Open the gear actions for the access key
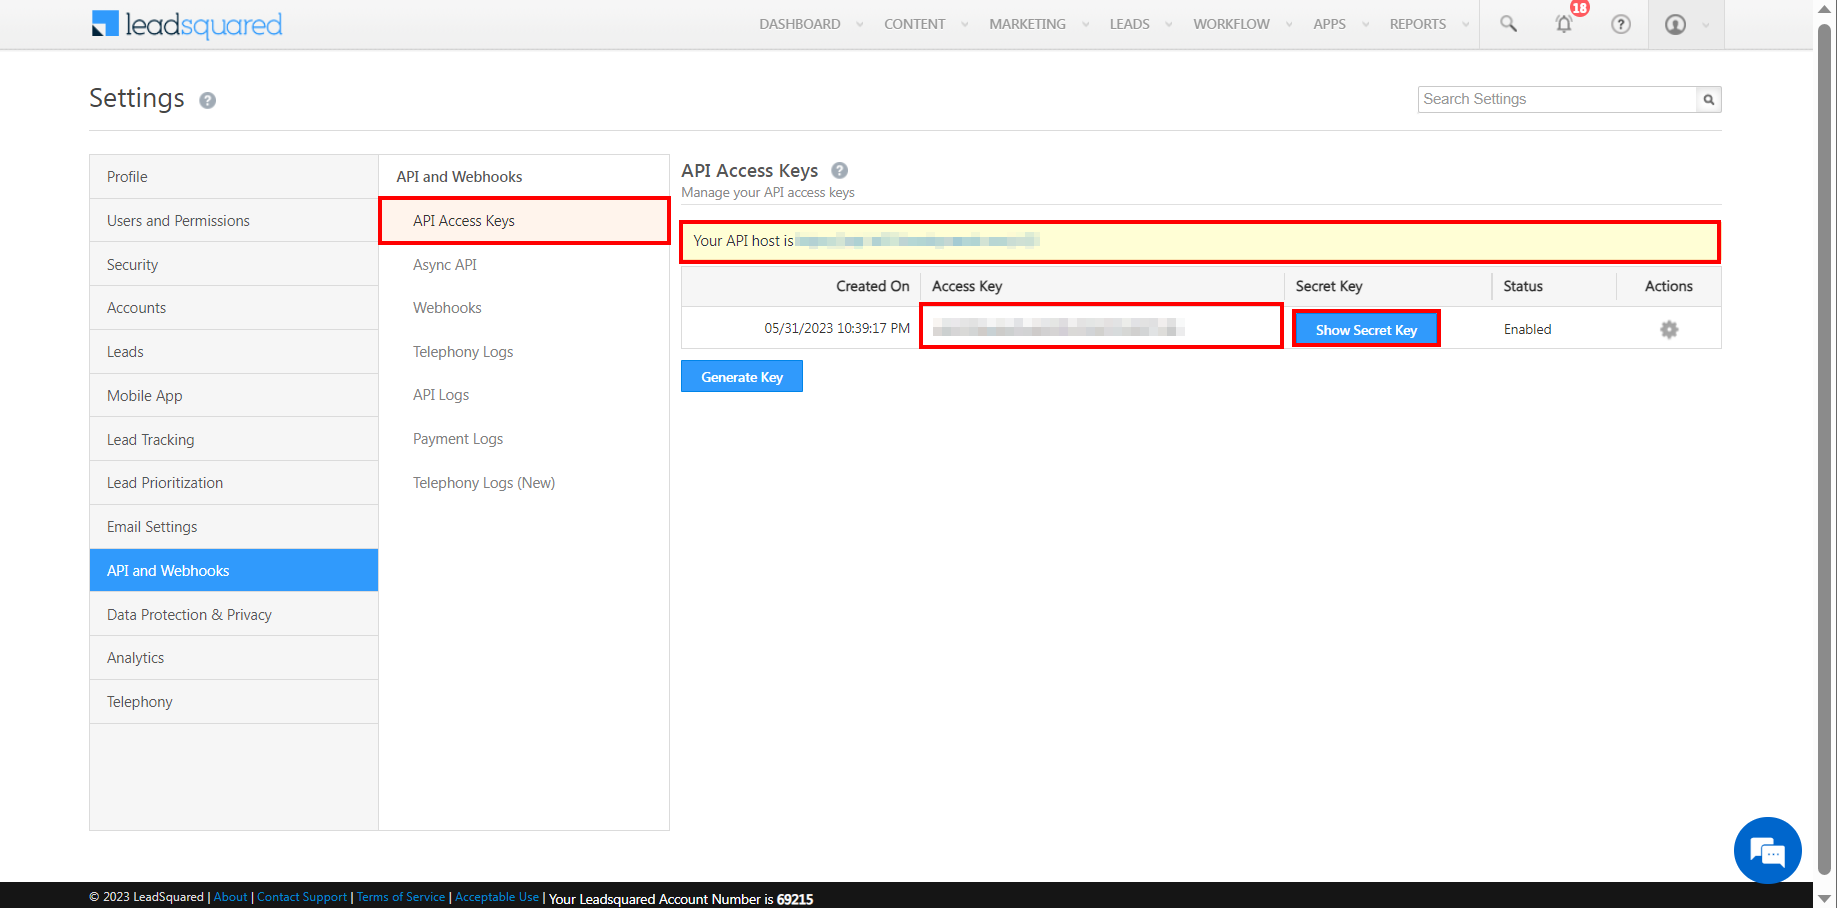Image resolution: width=1837 pixels, height=908 pixels. tap(1669, 329)
